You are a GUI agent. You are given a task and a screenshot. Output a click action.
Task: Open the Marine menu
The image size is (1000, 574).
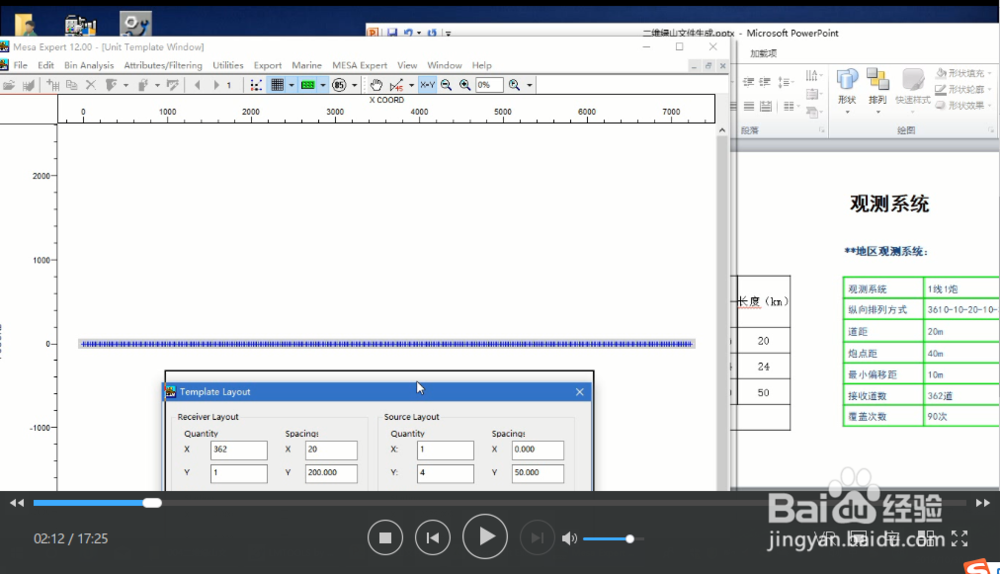[307, 65]
